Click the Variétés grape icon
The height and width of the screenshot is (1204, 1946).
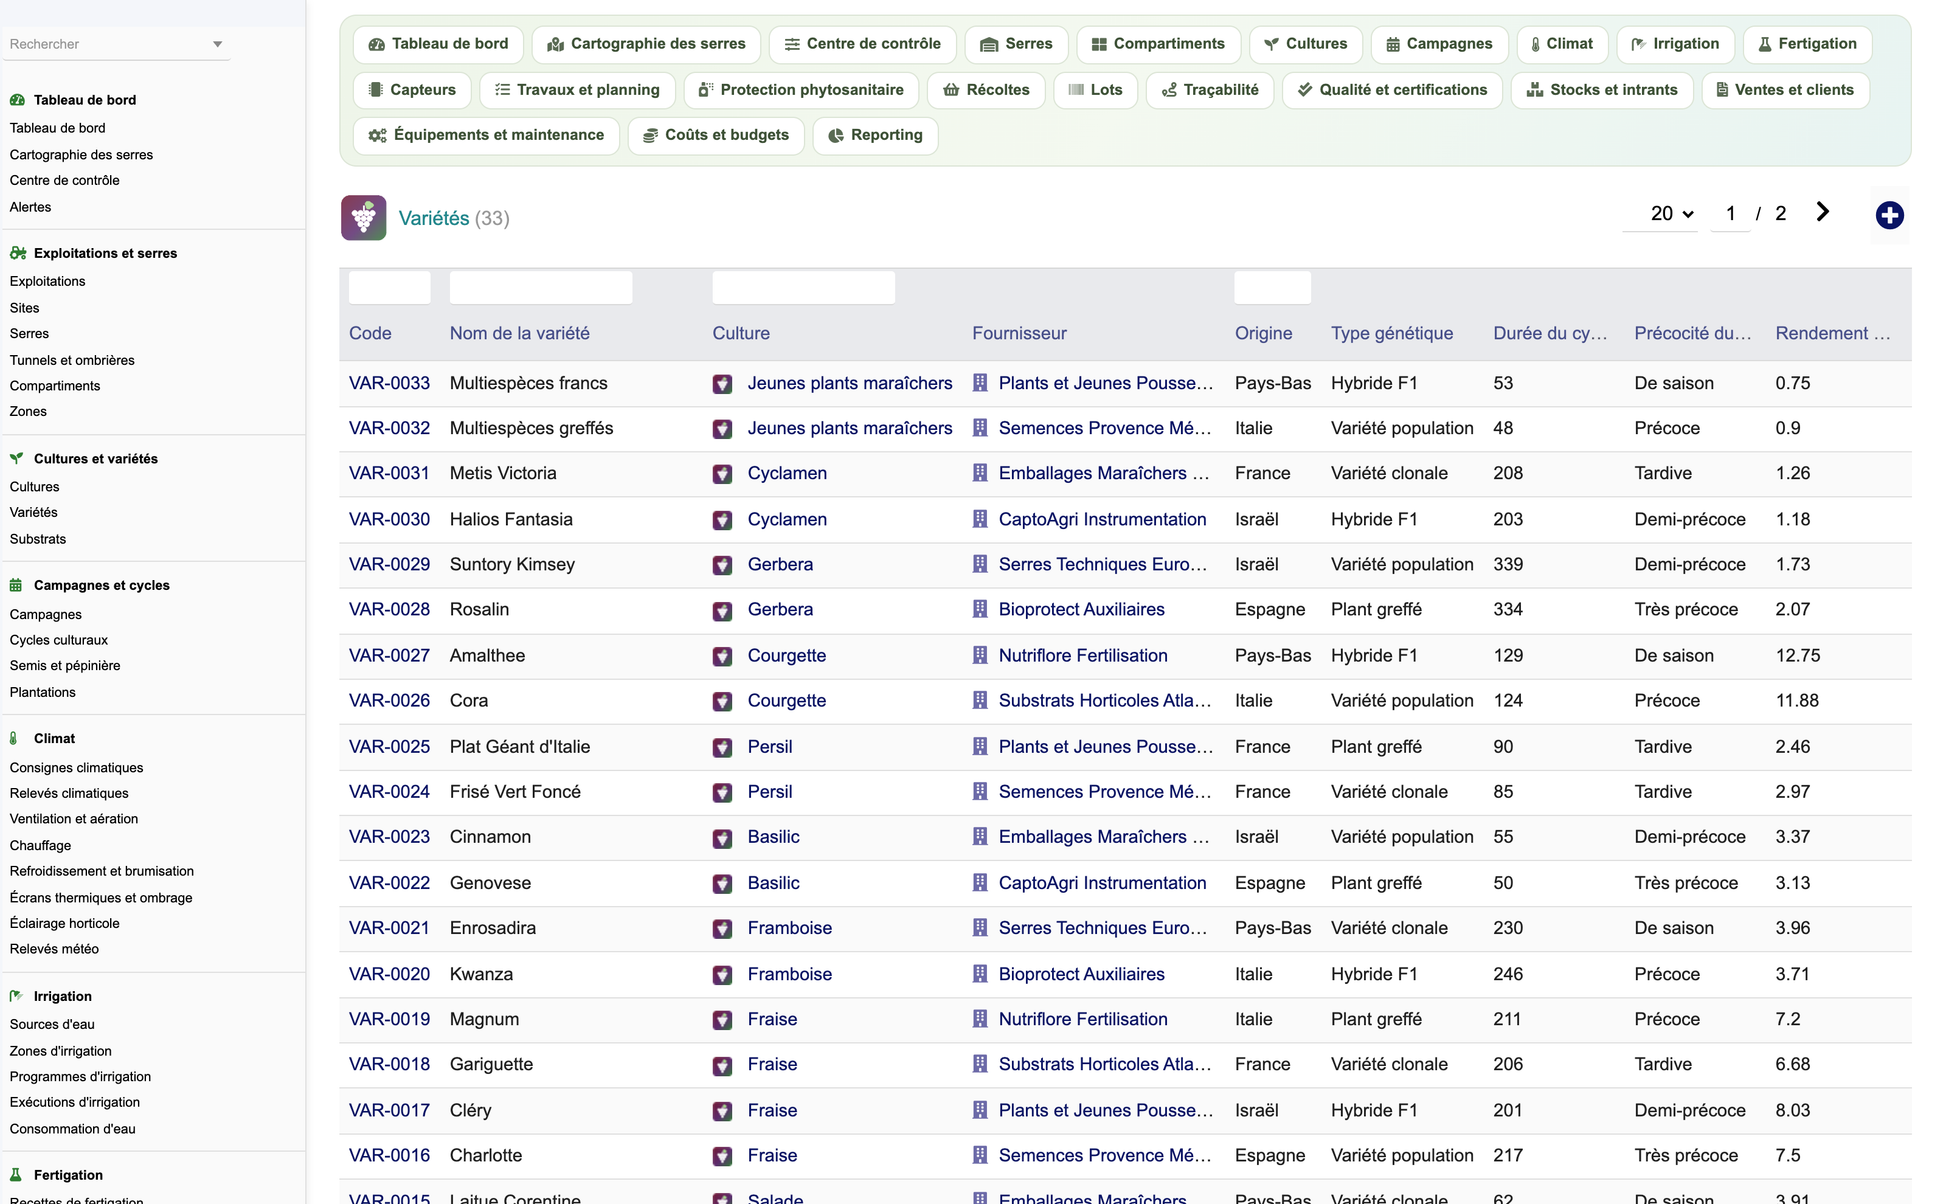point(363,218)
